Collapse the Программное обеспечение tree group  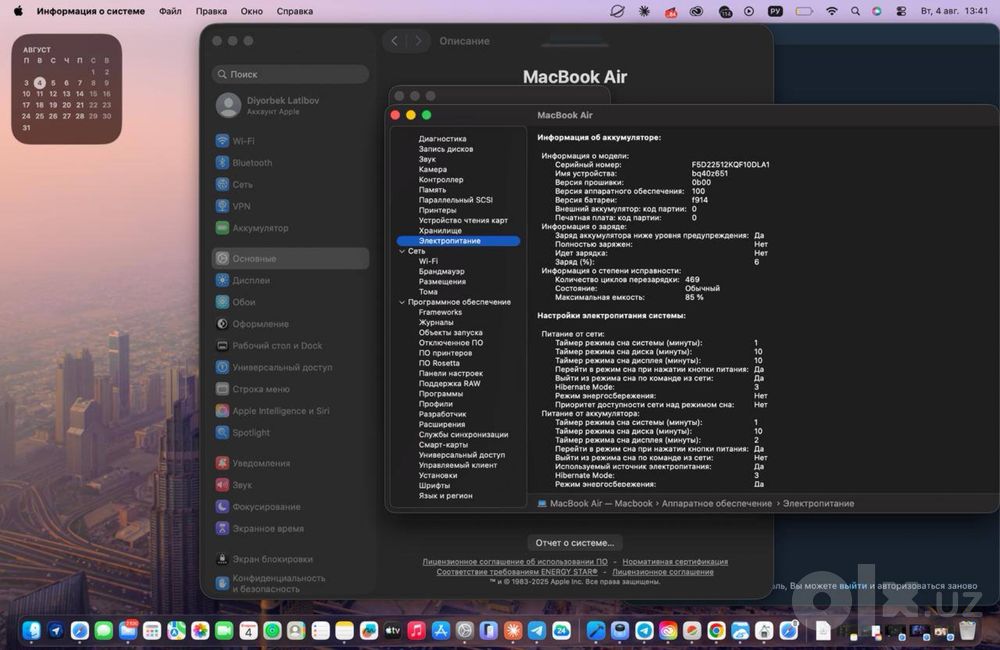tap(402, 302)
